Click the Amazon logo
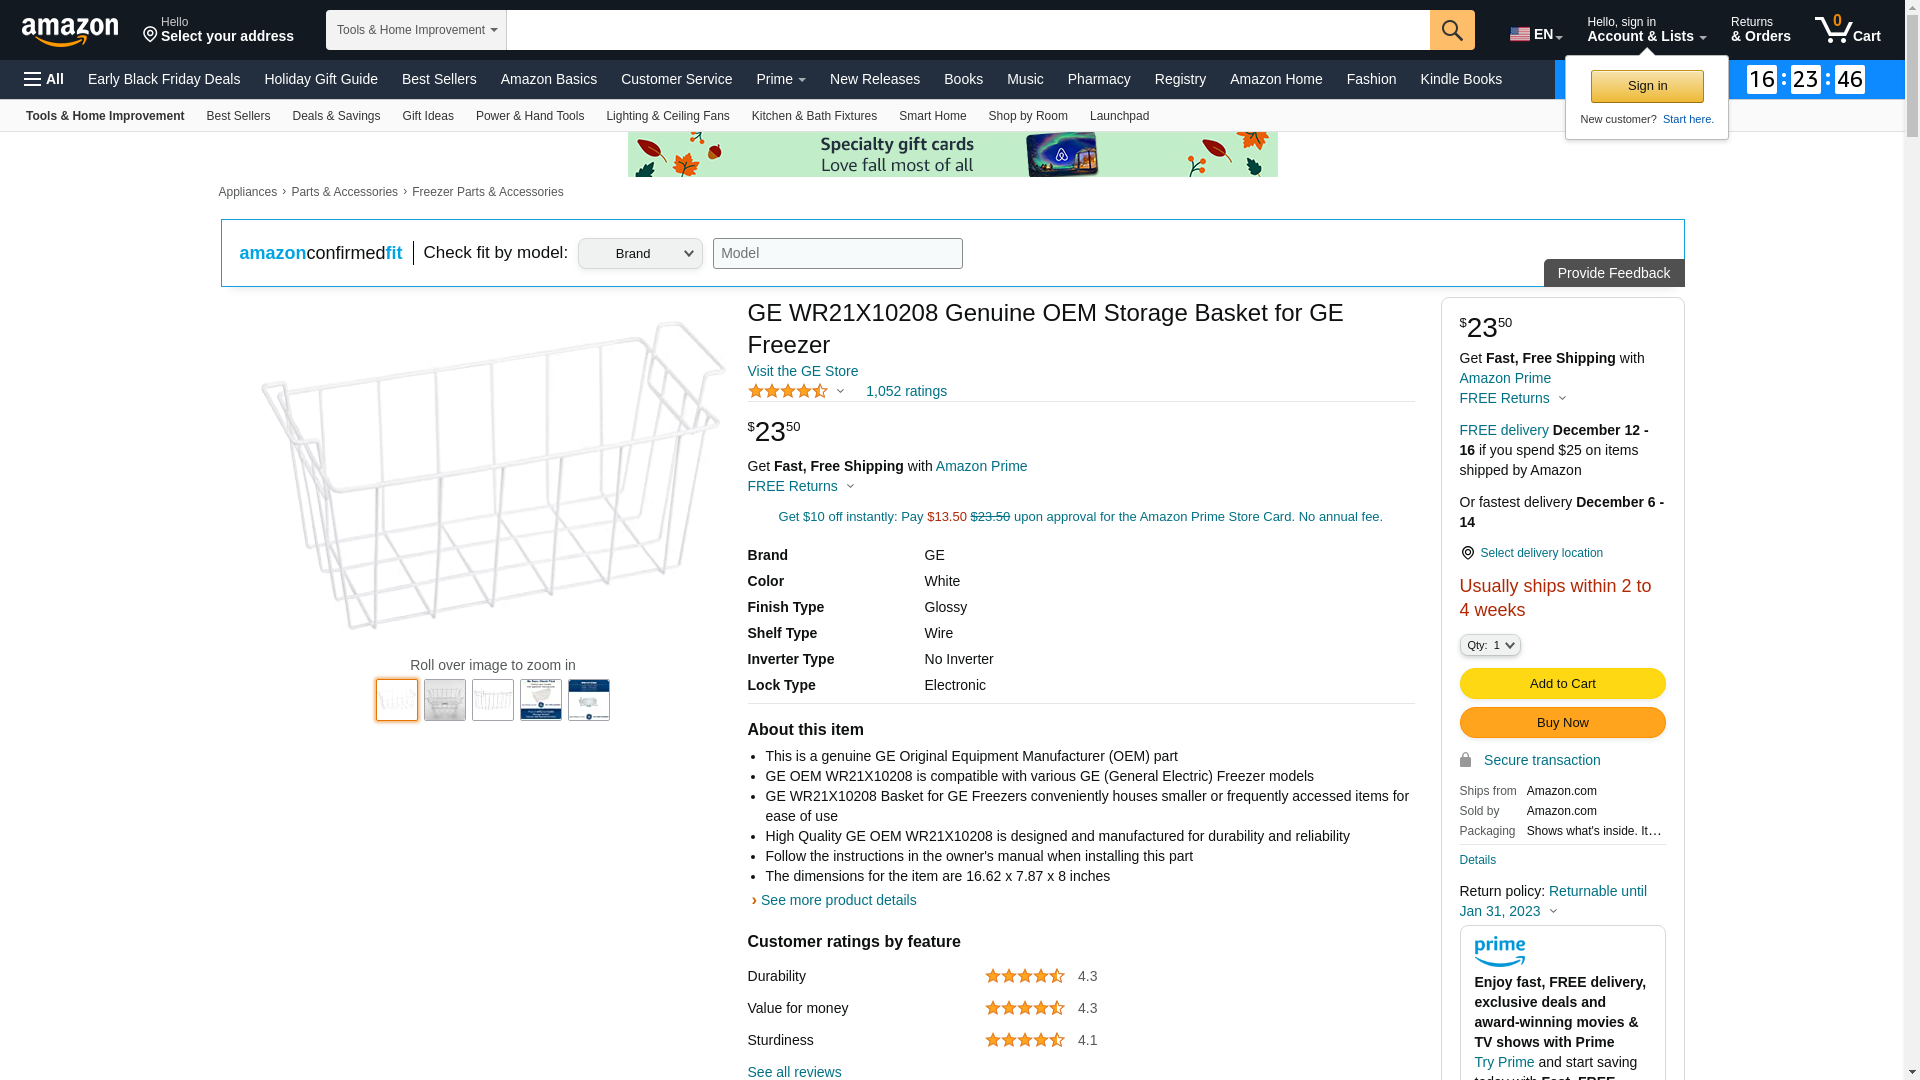The image size is (1920, 1080). click(70, 31)
